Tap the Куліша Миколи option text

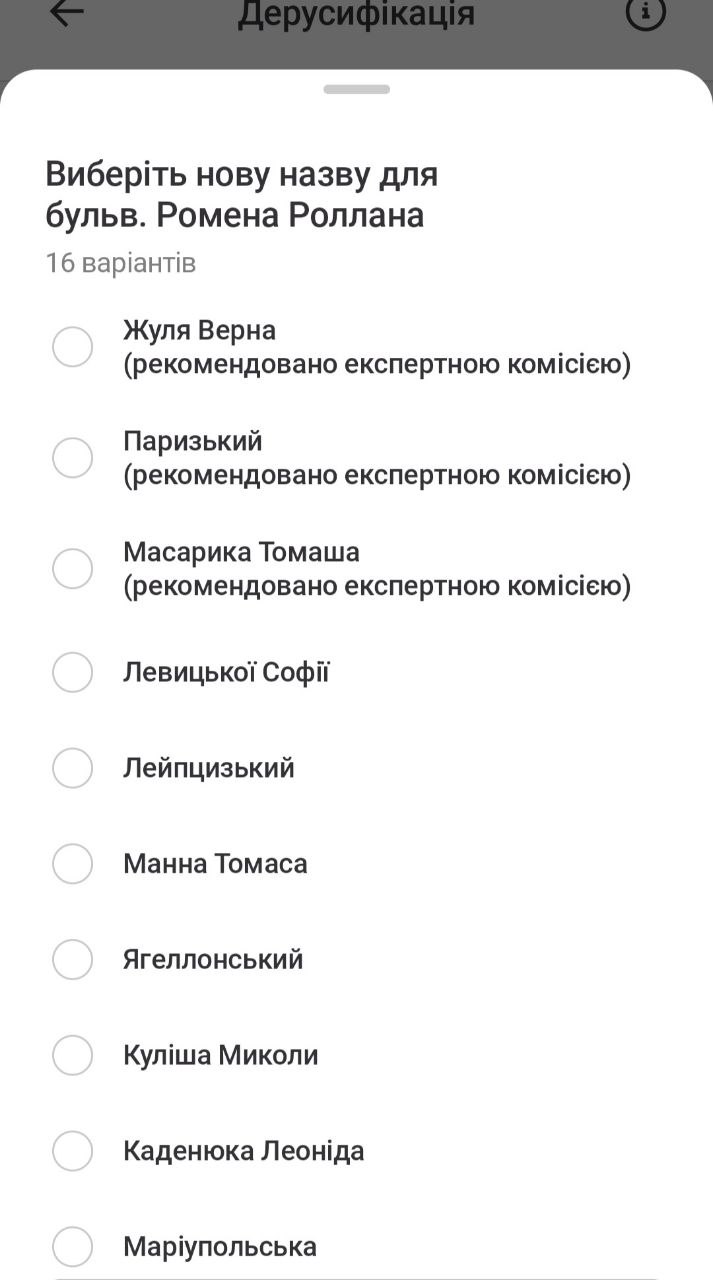tap(220, 1055)
